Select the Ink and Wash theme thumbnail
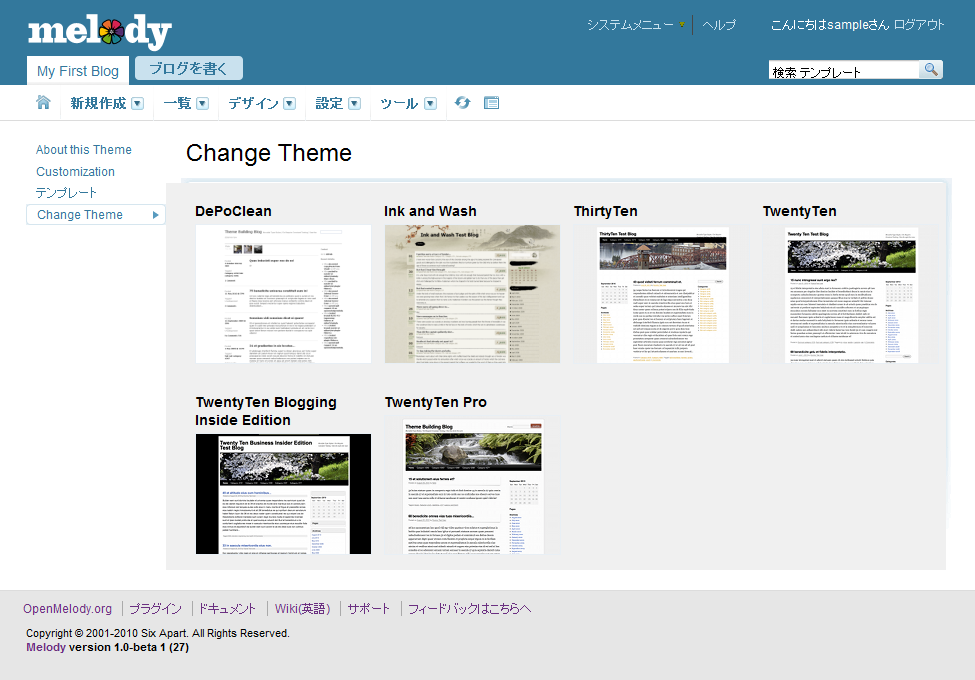The width and height of the screenshot is (975, 680). click(472, 294)
